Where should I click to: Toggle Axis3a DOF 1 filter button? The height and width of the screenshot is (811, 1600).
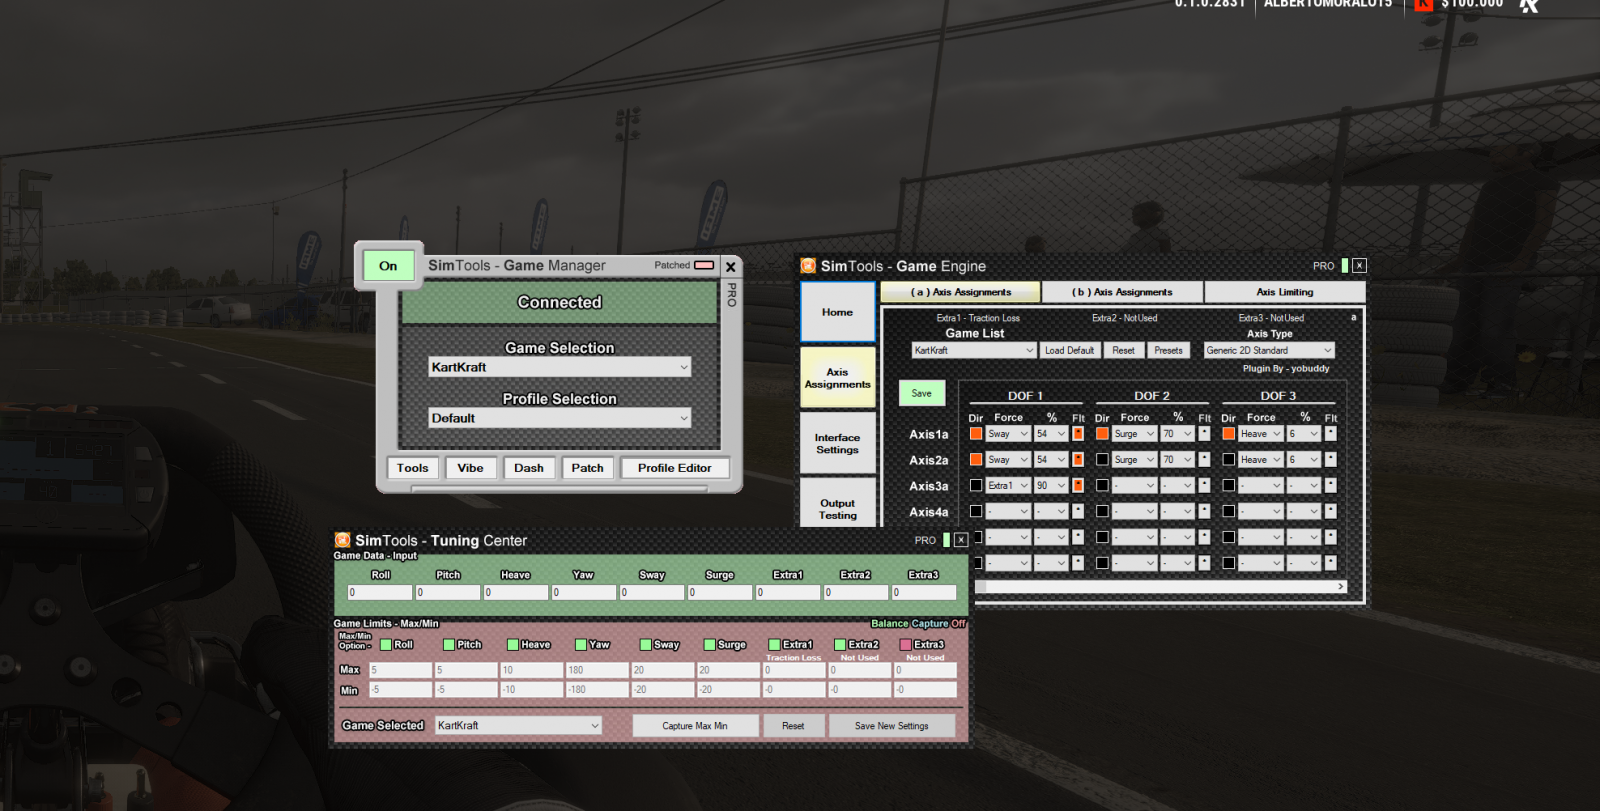pos(1078,486)
